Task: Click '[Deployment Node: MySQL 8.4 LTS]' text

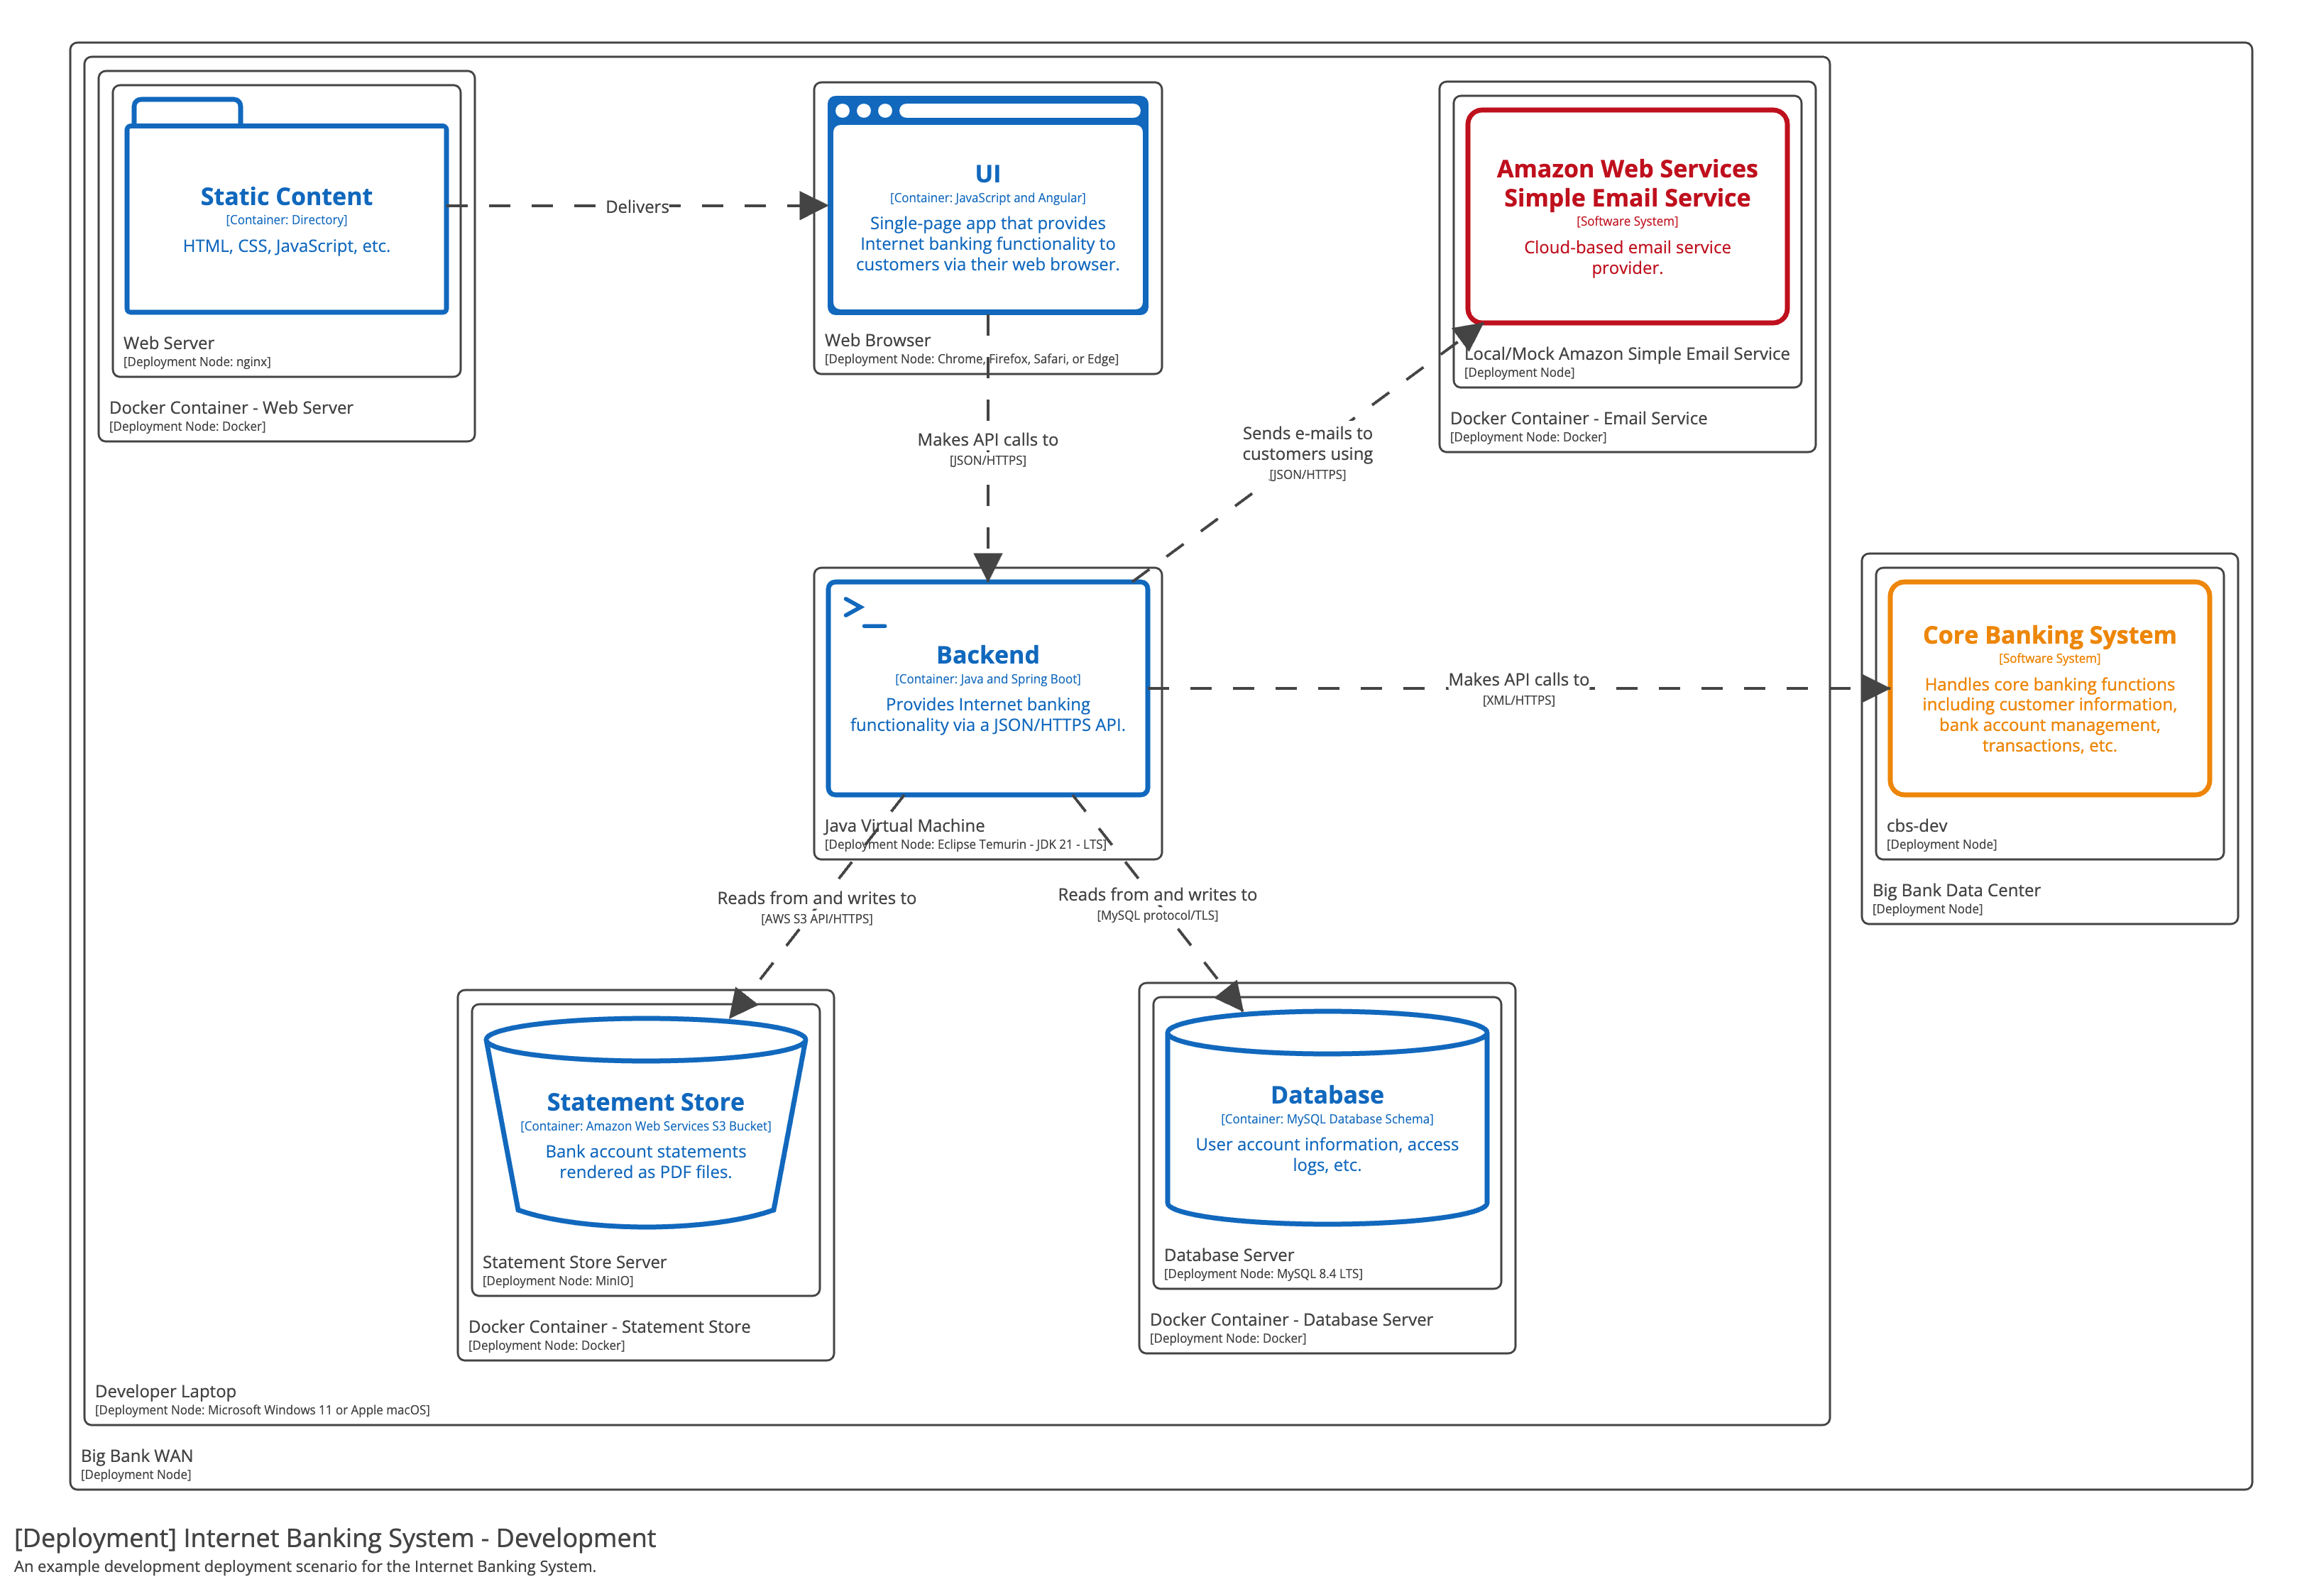Action: point(1263,1274)
